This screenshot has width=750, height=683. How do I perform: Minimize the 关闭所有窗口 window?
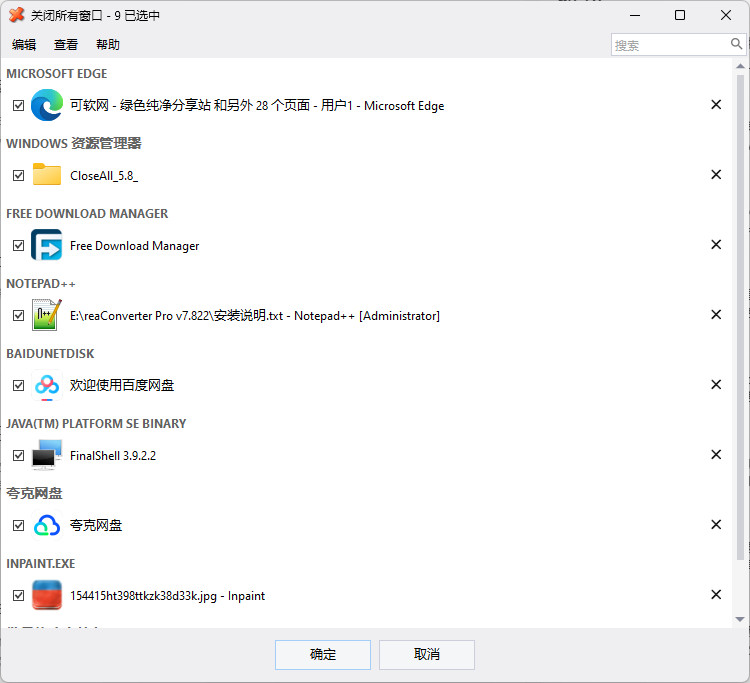[635, 15]
